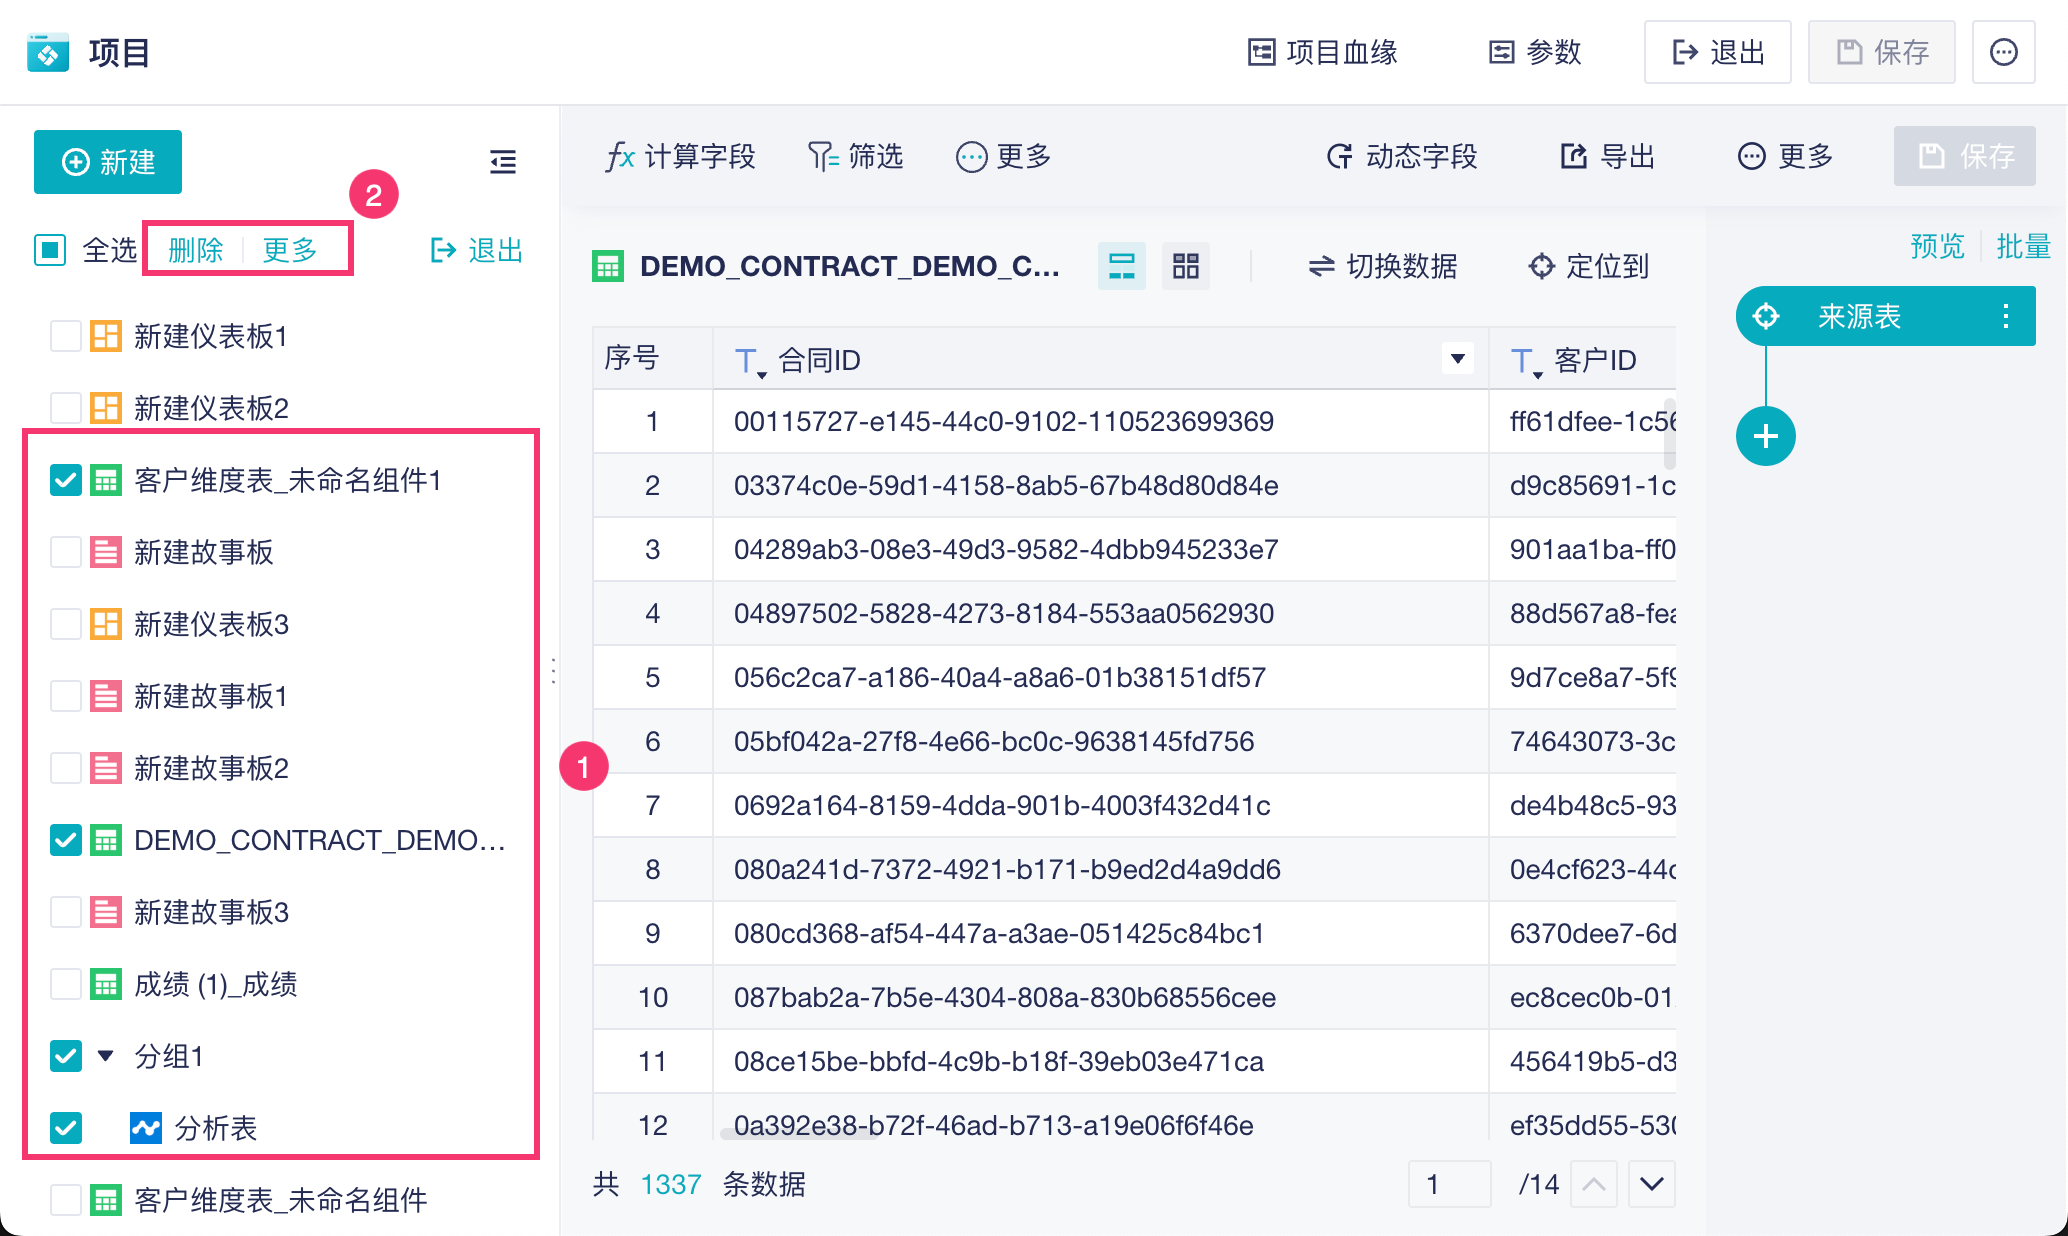
Task: Go to next page with down chevron
Action: [x=1651, y=1185]
